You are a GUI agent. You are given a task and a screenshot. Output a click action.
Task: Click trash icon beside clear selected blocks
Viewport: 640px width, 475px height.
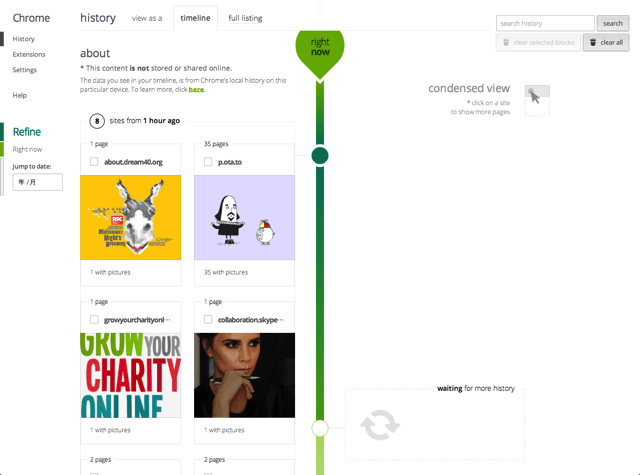click(x=506, y=42)
